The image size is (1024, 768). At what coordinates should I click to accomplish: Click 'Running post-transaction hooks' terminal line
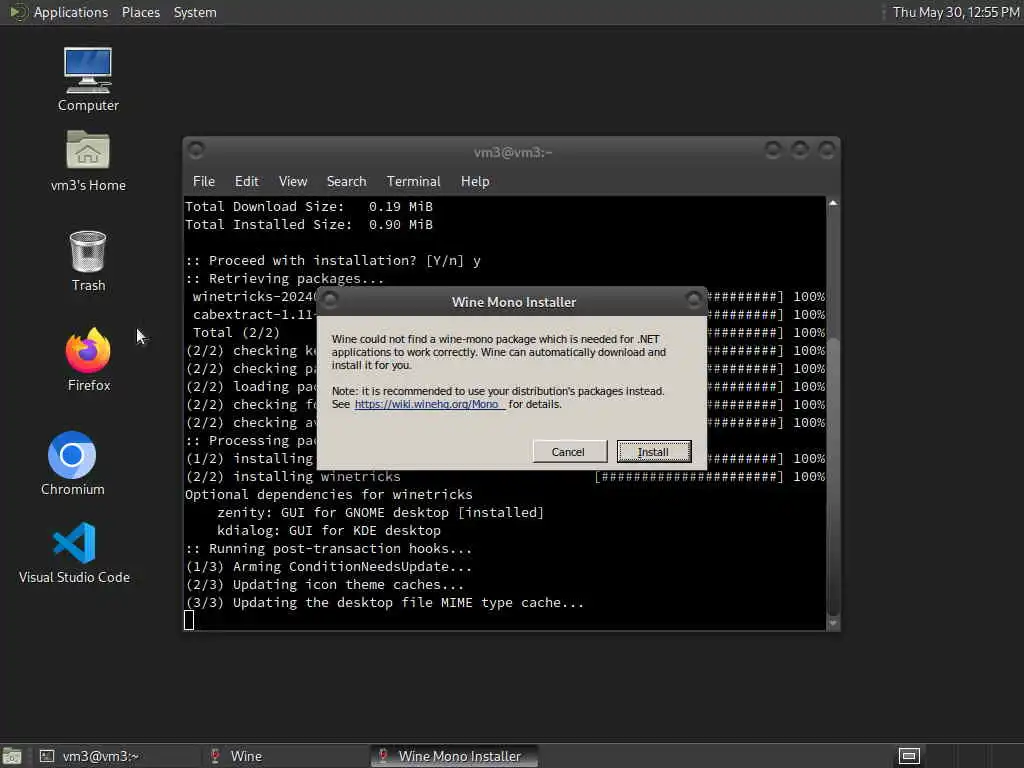click(328, 549)
